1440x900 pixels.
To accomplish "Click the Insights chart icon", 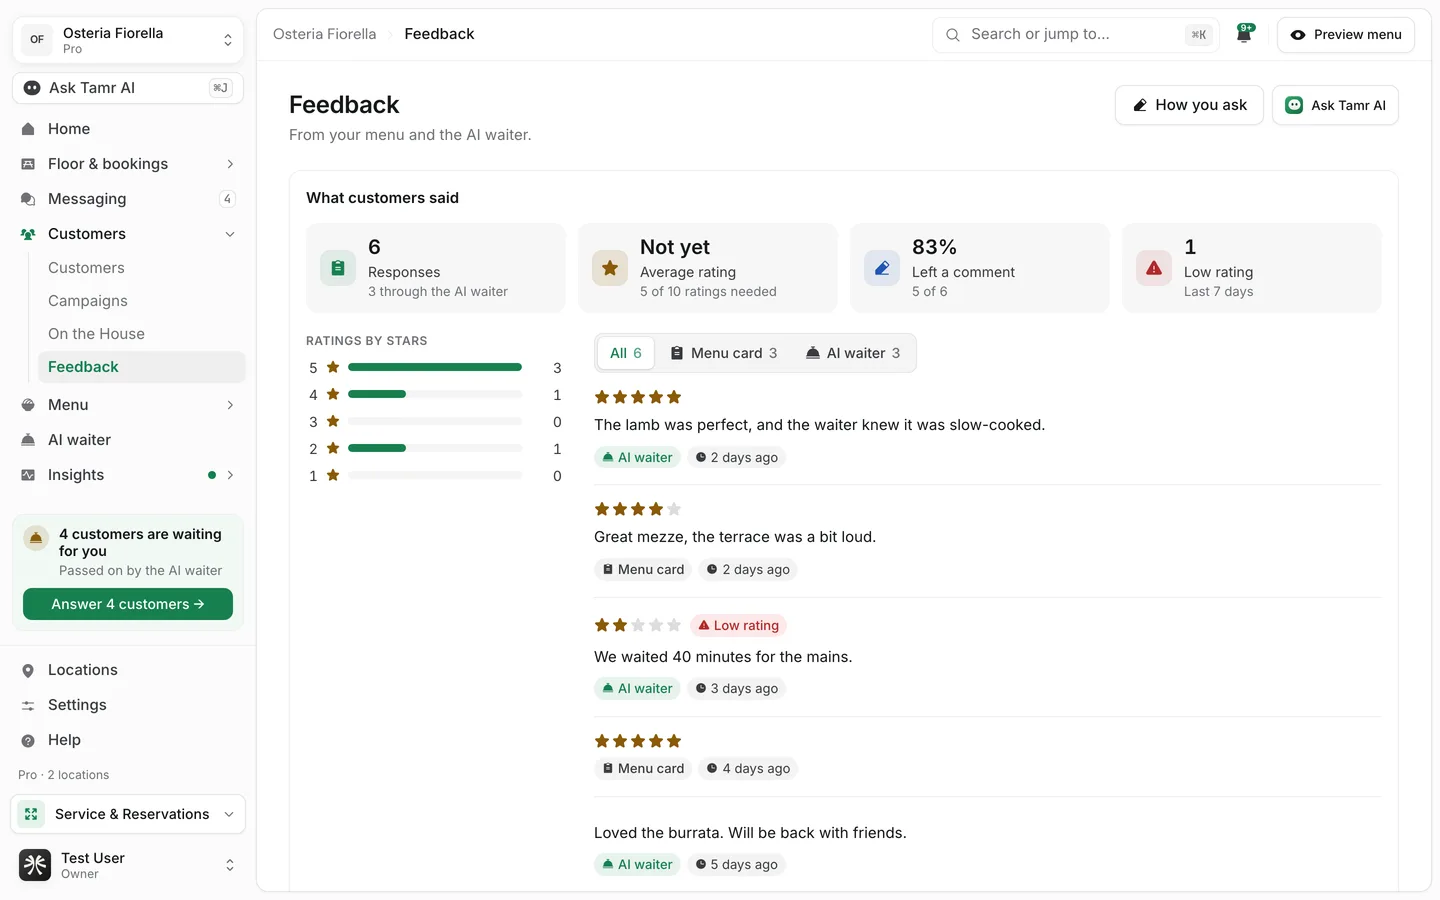I will (x=28, y=475).
